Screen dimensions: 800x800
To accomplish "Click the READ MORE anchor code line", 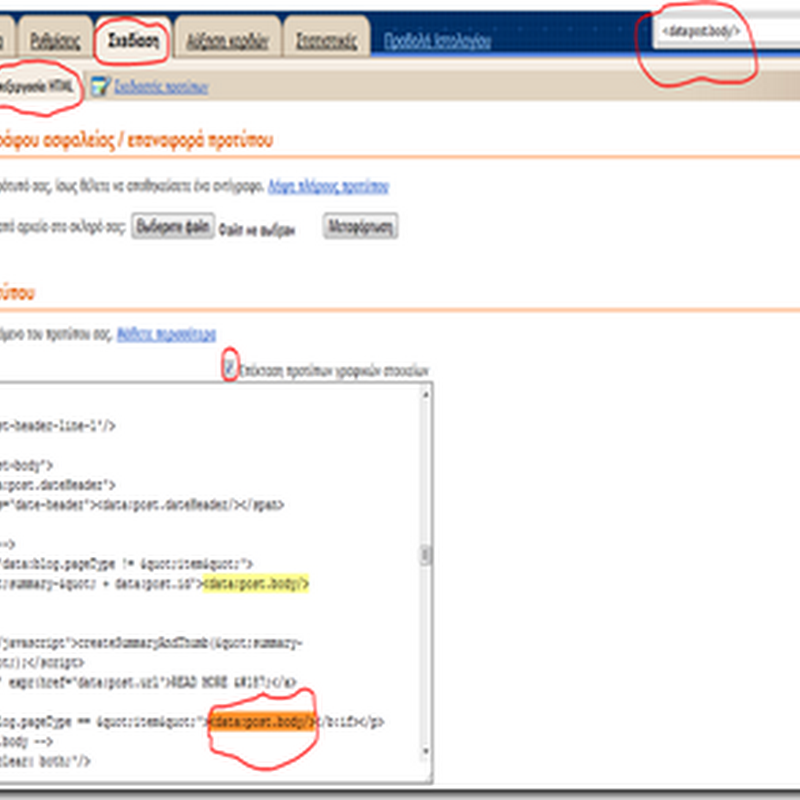I will click(x=148, y=682).
